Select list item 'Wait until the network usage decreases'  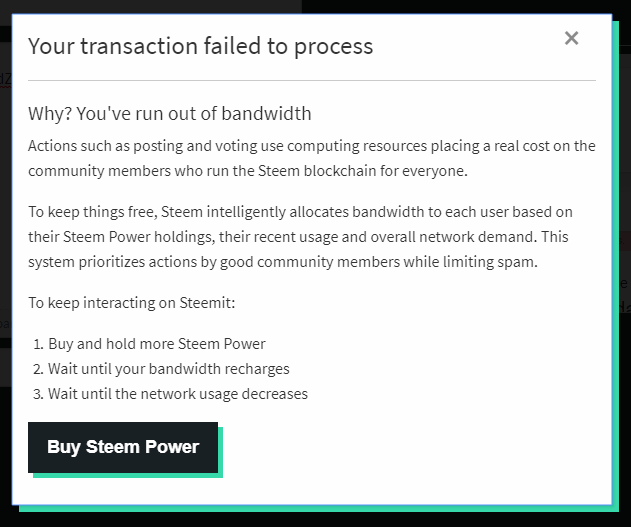click(178, 393)
